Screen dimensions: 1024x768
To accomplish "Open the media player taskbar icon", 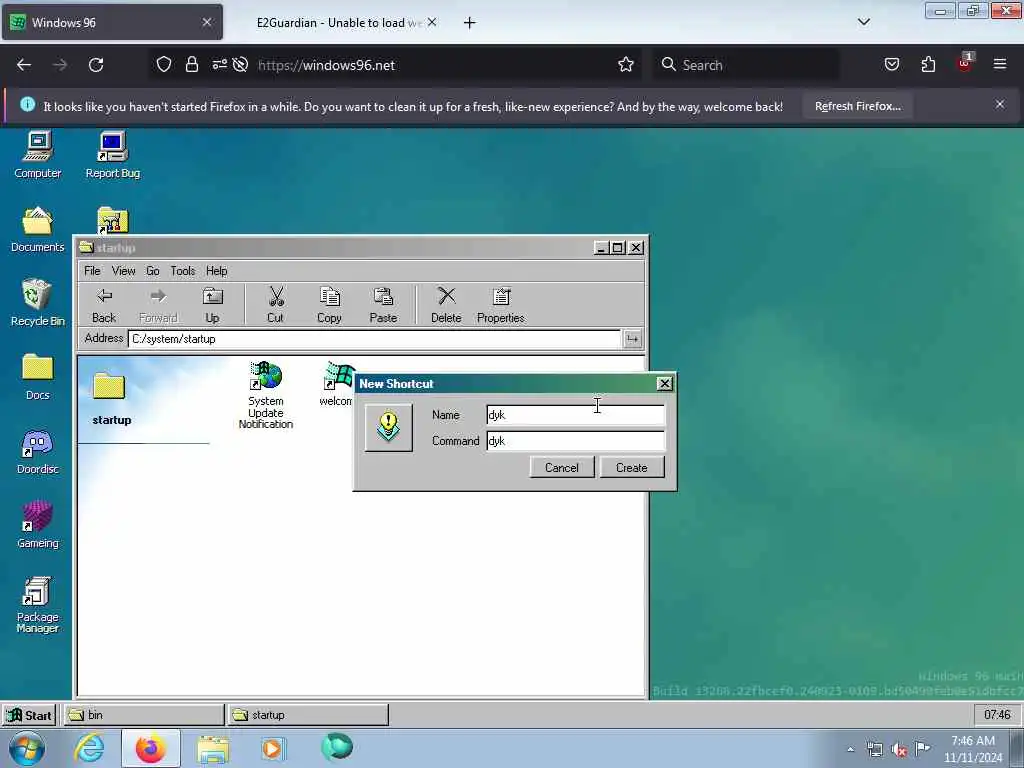I will click(273, 748).
